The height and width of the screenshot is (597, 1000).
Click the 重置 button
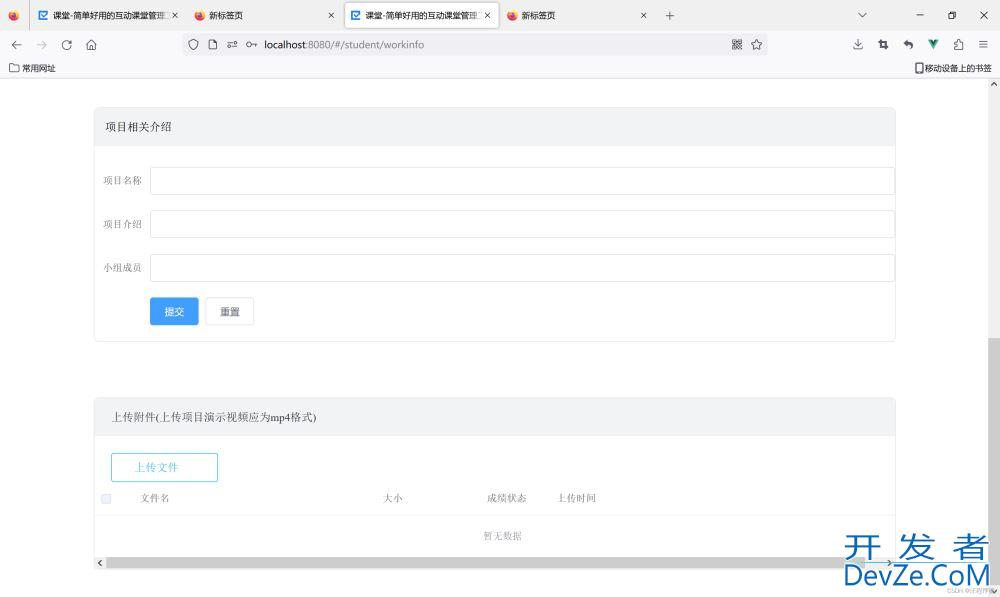[230, 311]
